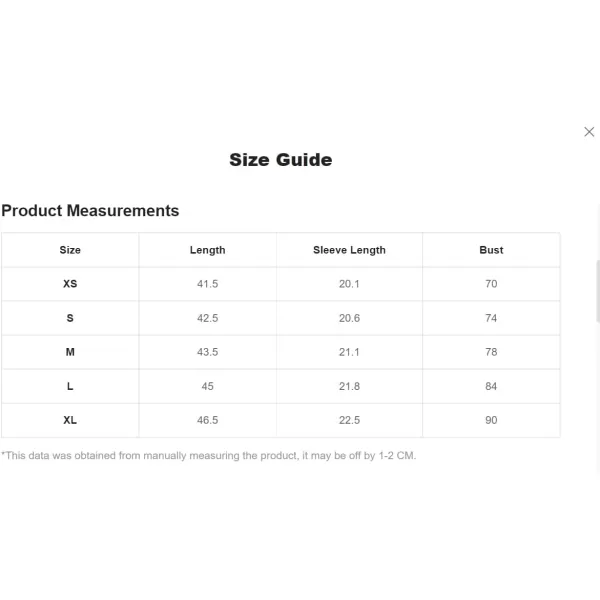The image size is (600, 600).
Task: Click the Size Guide heading
Action: [x=280, y=160]
